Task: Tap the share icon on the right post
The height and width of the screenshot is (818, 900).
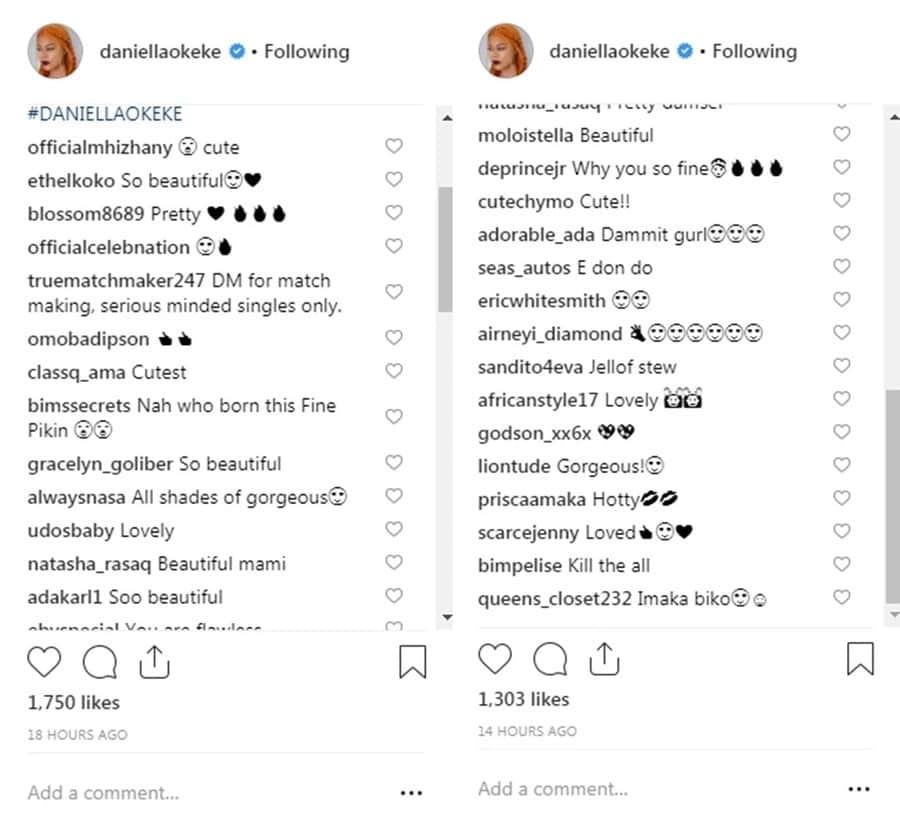Action: [x=604, y=658]
